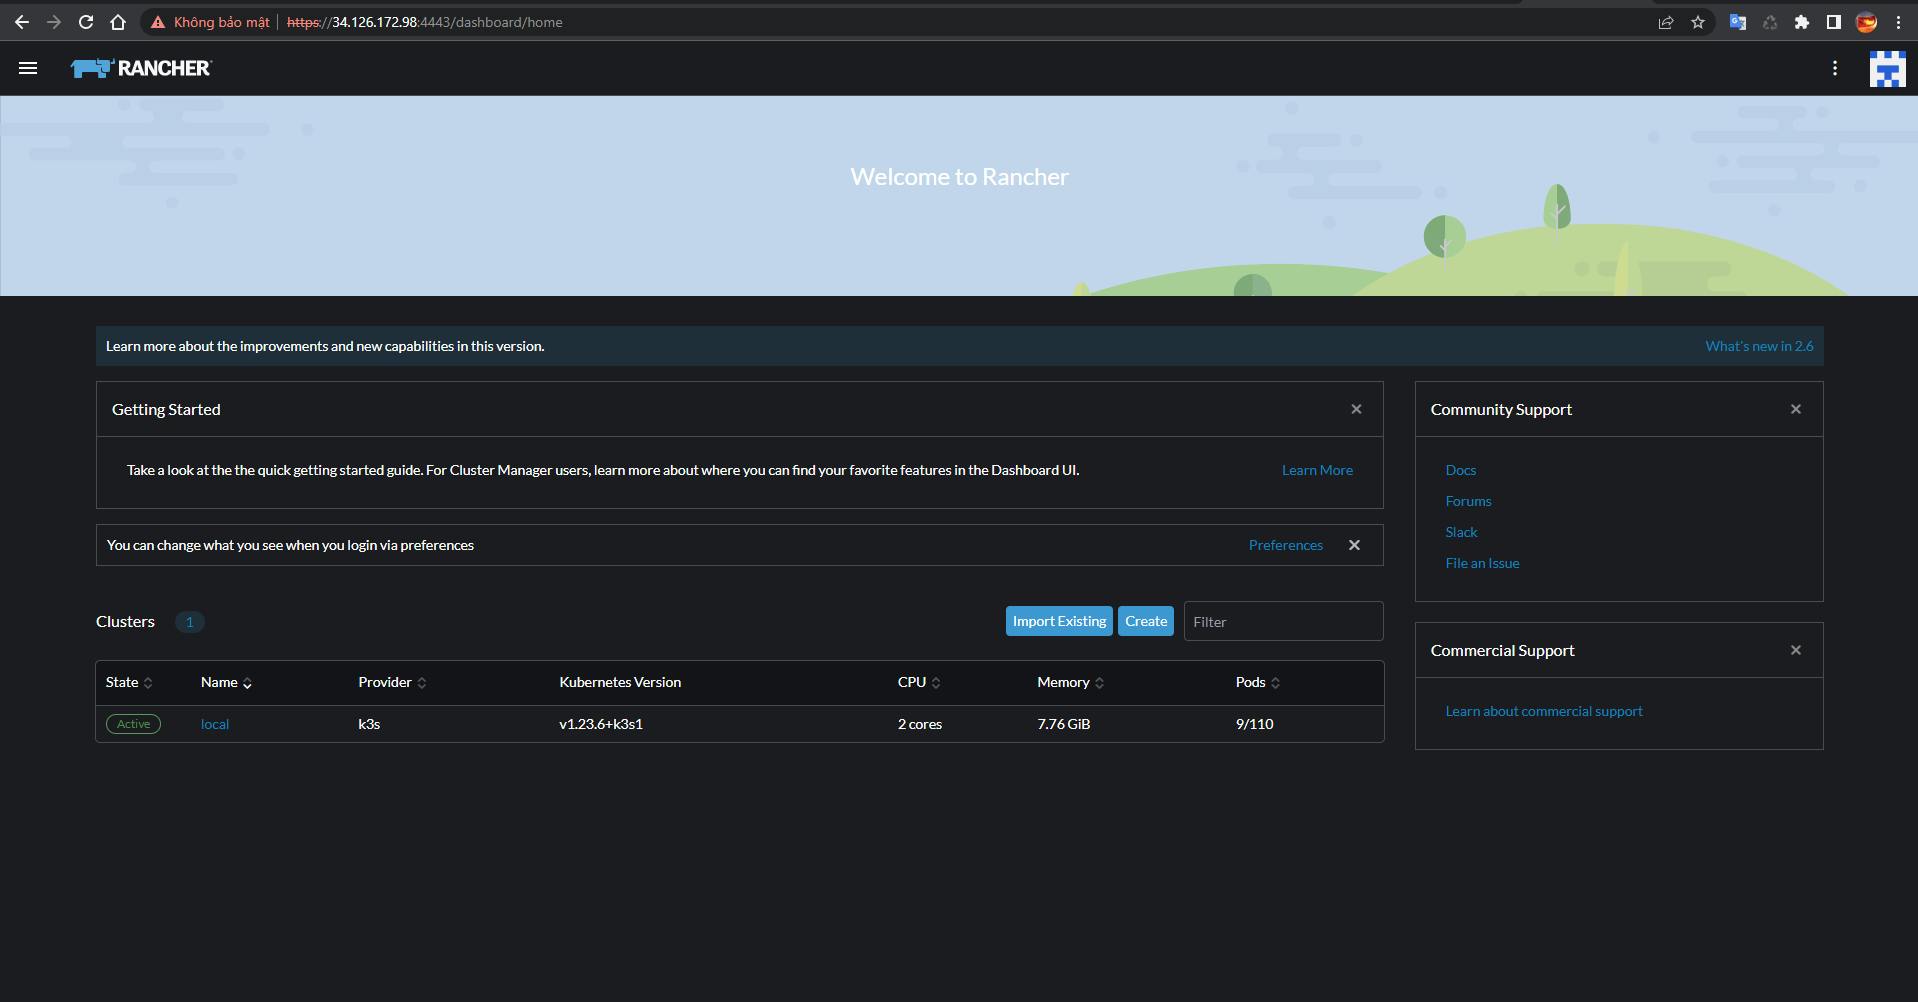Viewport: 1918px width, 1002px height.
Task: Open the hamburger navigation menu
Action: click(28, 68)
